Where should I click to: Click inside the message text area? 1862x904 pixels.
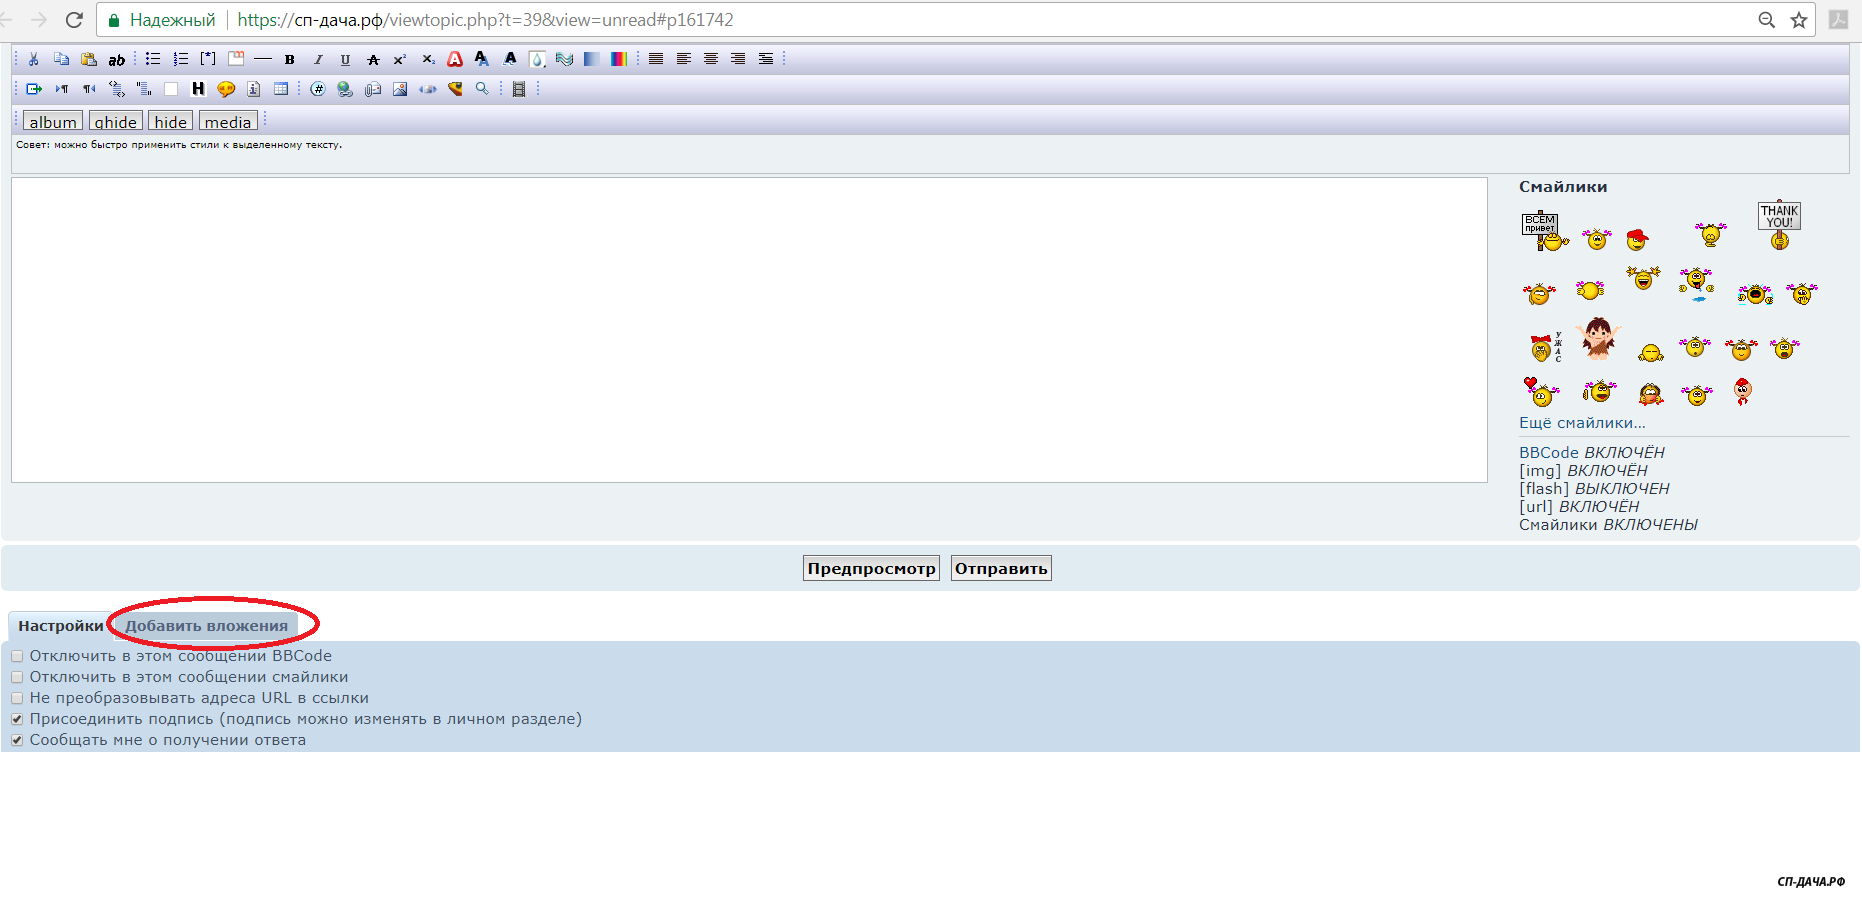pos(749,330)
